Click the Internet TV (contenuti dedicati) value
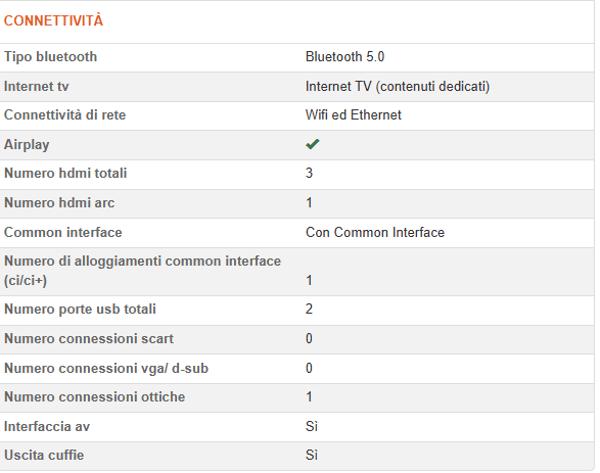Screen dimensions: 600x473 pos(398,86)
